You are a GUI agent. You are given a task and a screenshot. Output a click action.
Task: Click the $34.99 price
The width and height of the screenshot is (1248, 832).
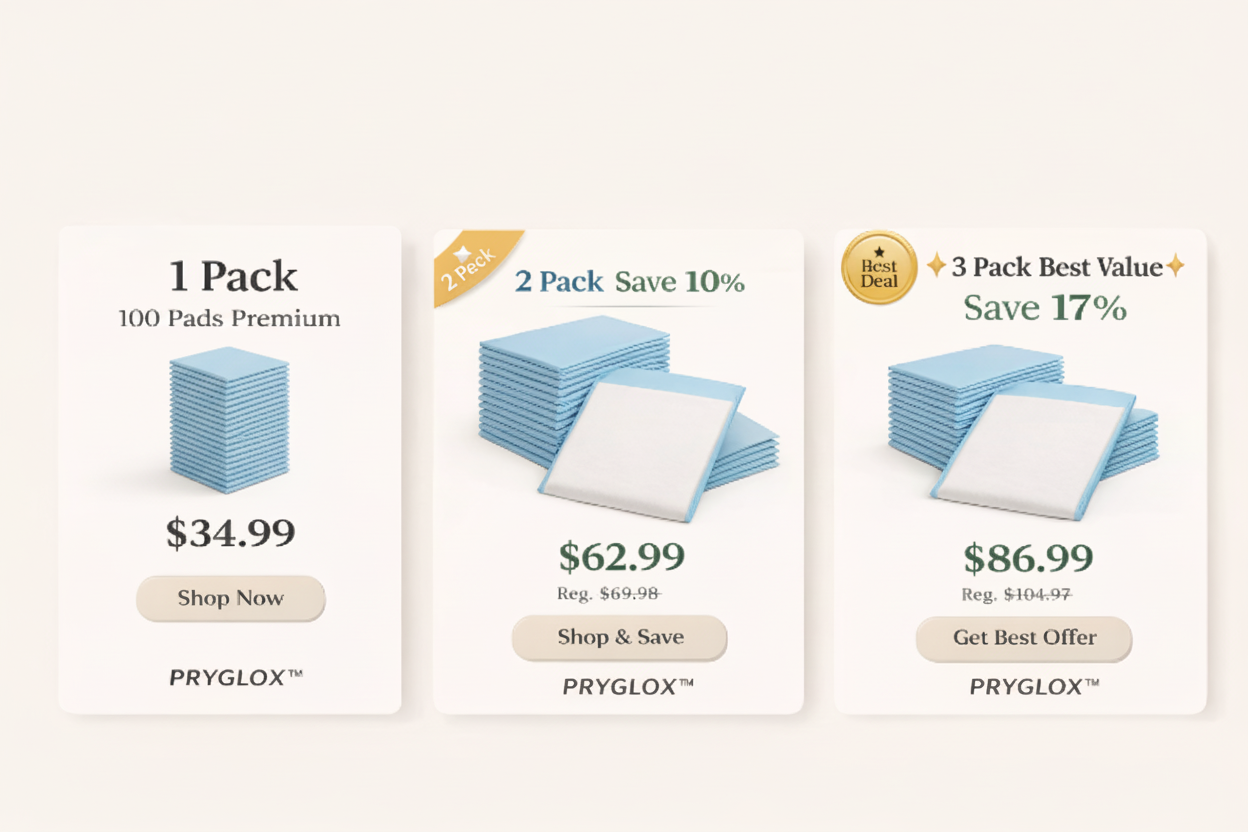(x=231, y=533)
